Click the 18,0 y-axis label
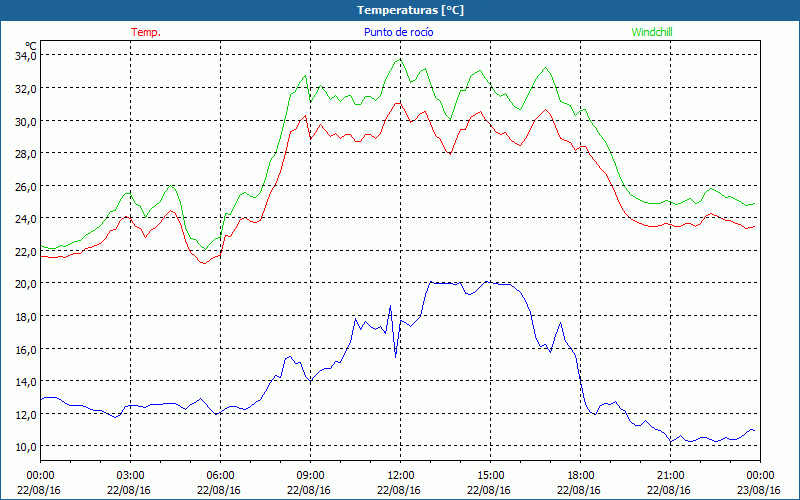This screenshot has height=500, width=800. click(x=26, y=316)
